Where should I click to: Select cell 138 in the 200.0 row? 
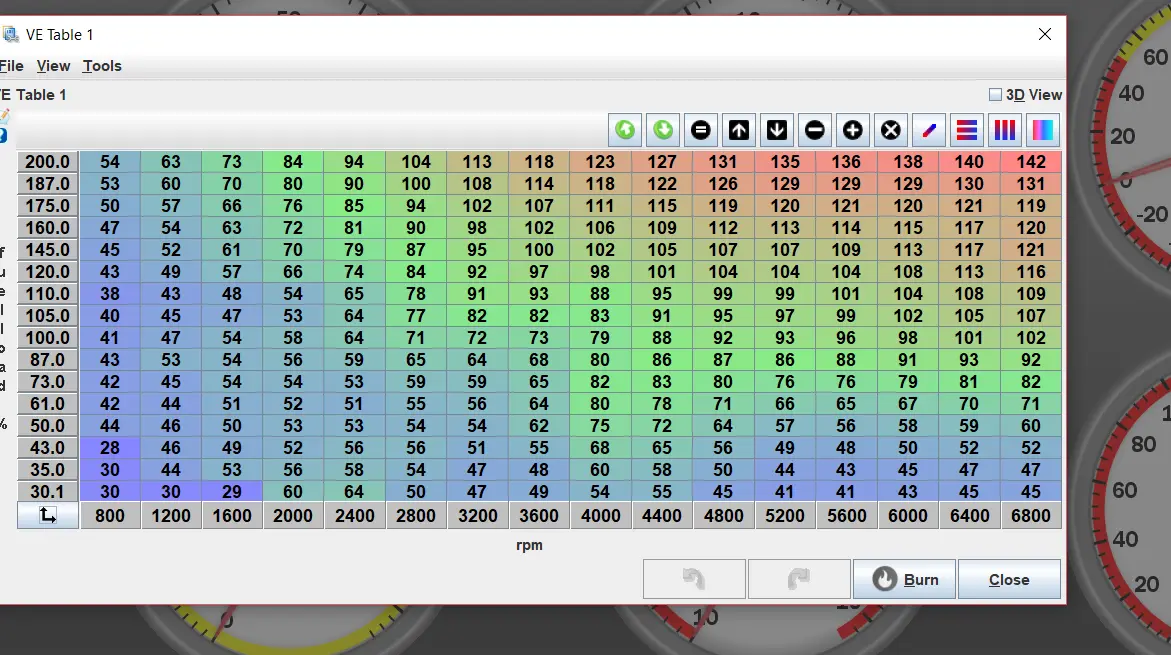(907, 162)
